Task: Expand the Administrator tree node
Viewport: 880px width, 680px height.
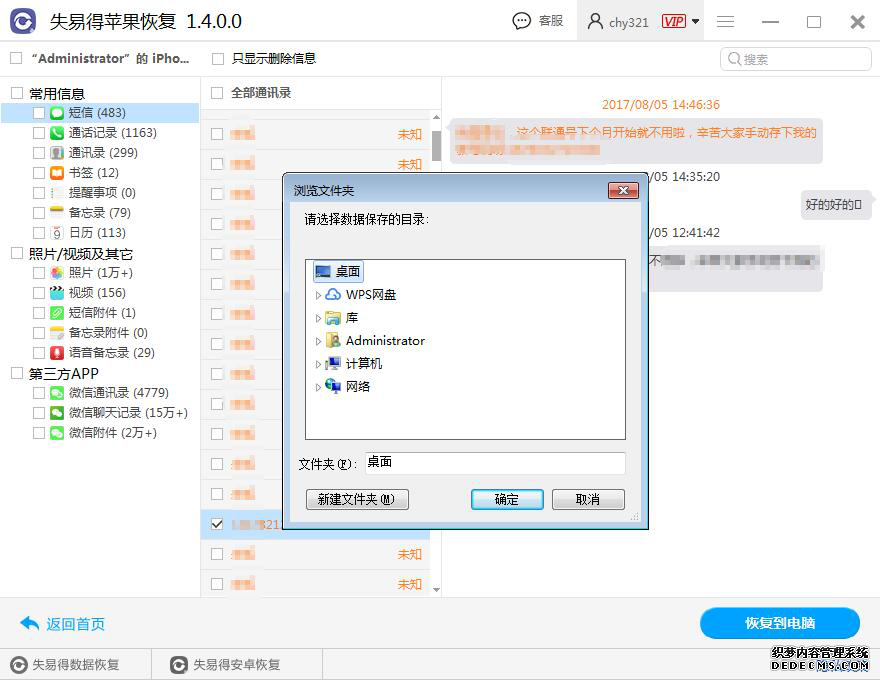Action: point(318,341)
